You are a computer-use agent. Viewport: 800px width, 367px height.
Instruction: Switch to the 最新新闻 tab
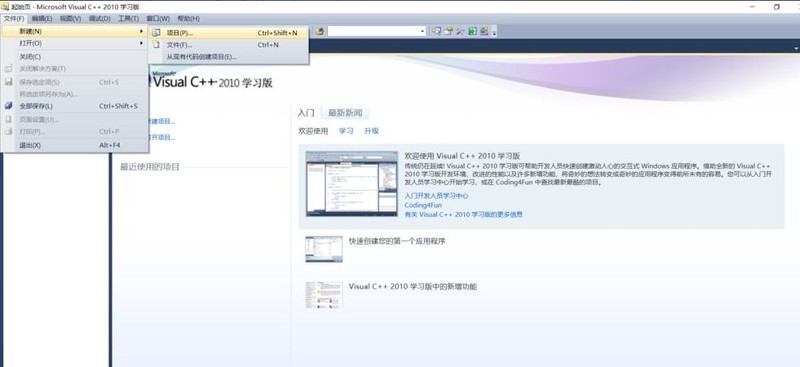click(345, 113)
